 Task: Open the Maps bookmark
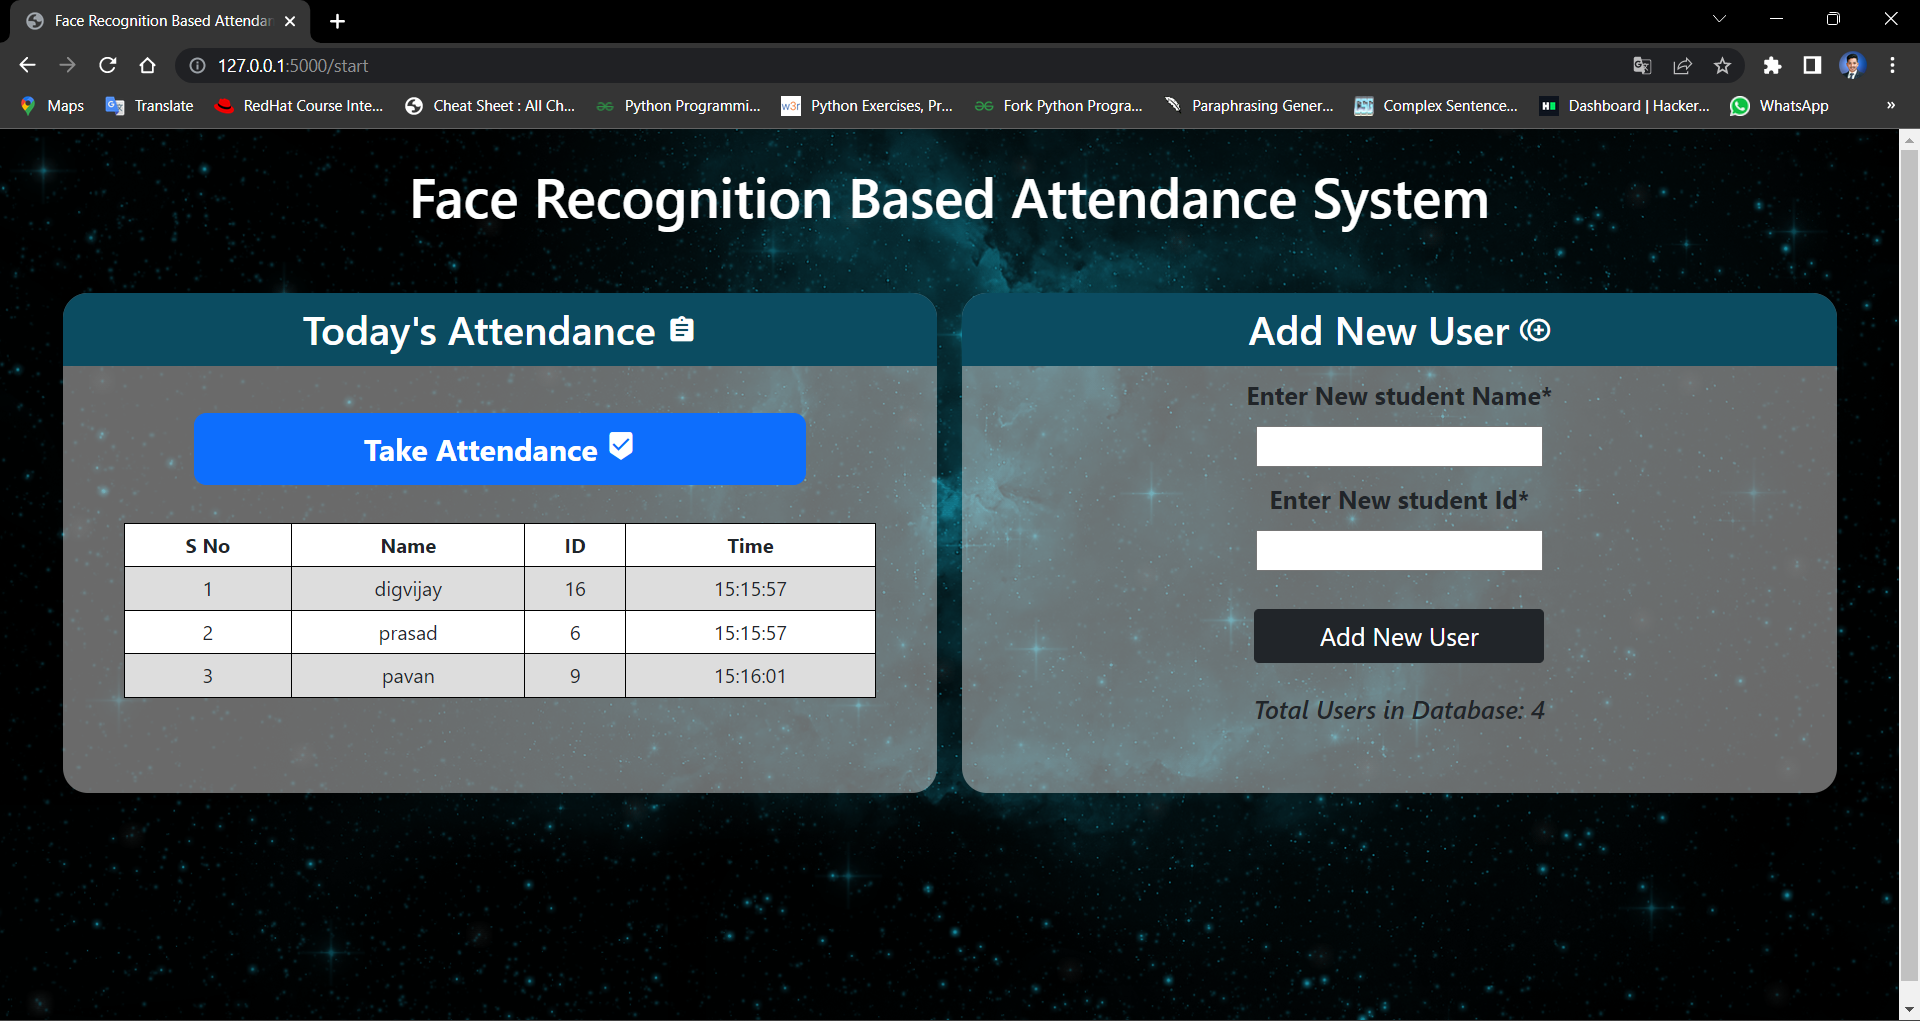[x=53, y=105]
